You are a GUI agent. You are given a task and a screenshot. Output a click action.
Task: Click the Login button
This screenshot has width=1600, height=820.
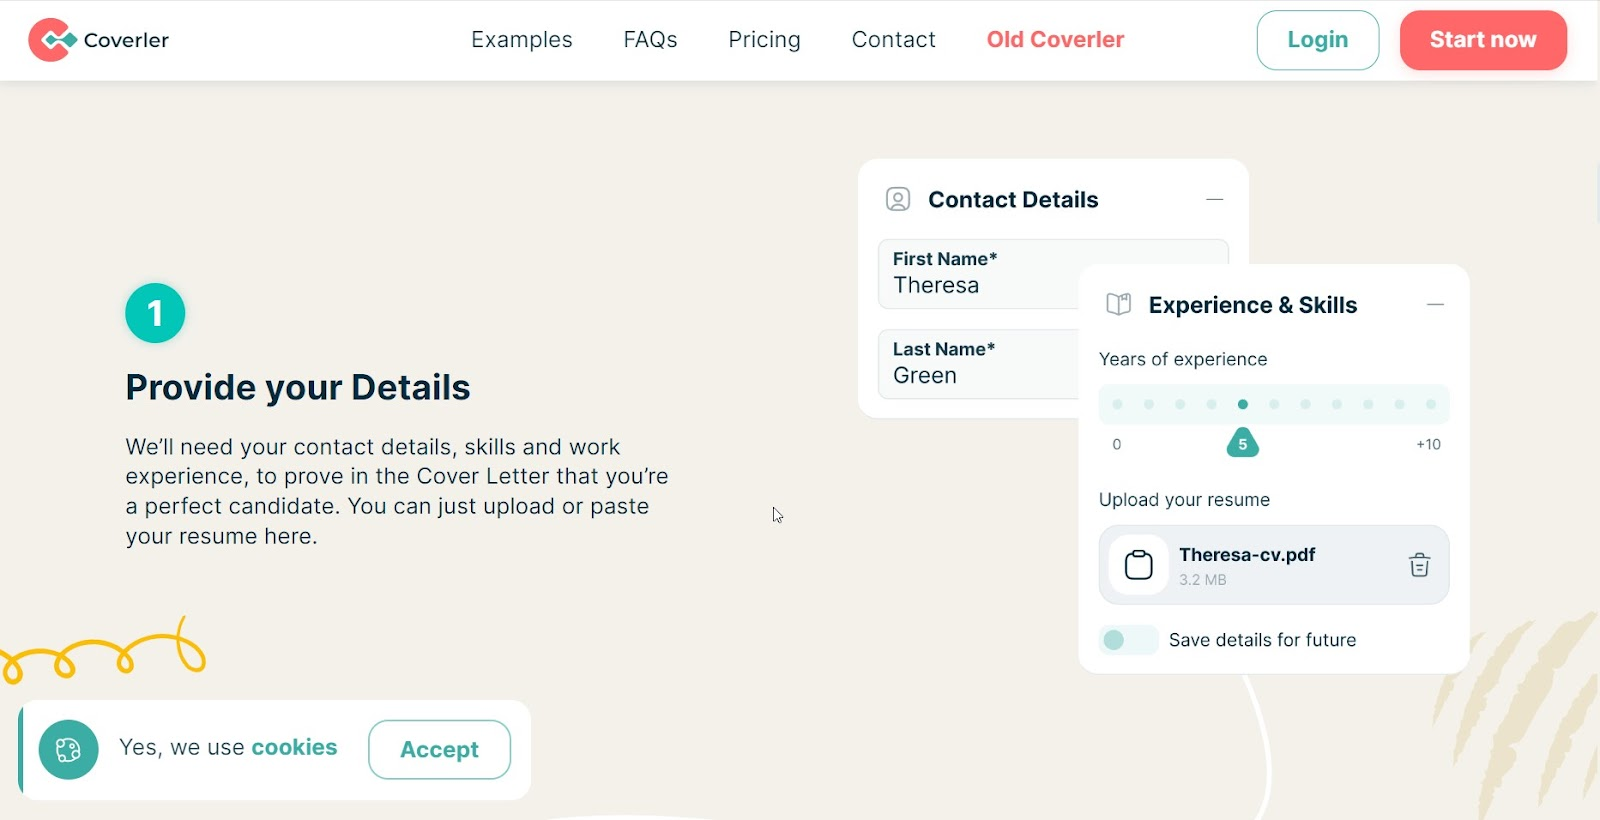(1318, 40)
